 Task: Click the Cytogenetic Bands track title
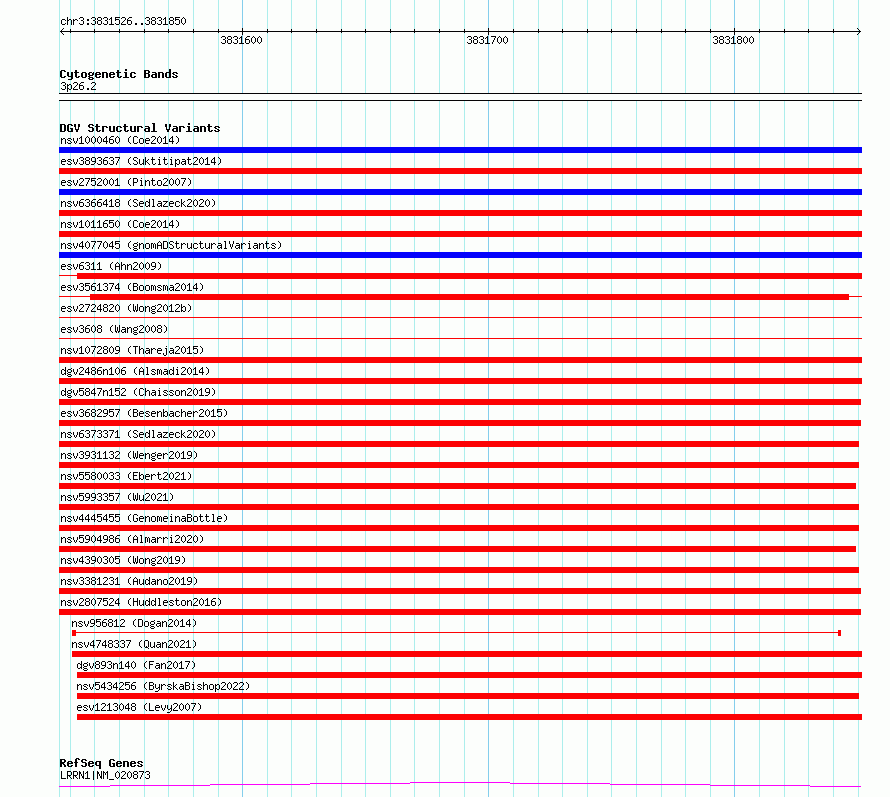coord(119,74)
